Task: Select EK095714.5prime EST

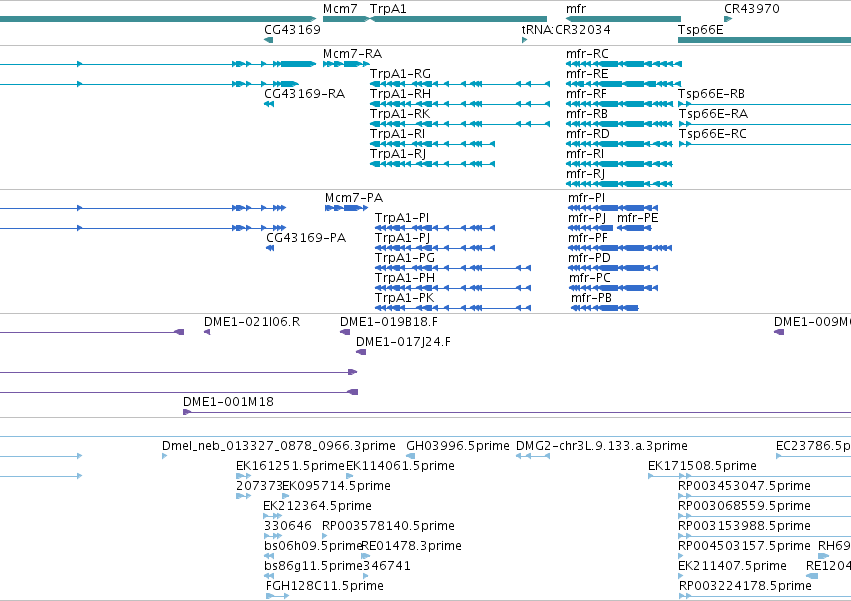Action: tap(285, 496)
